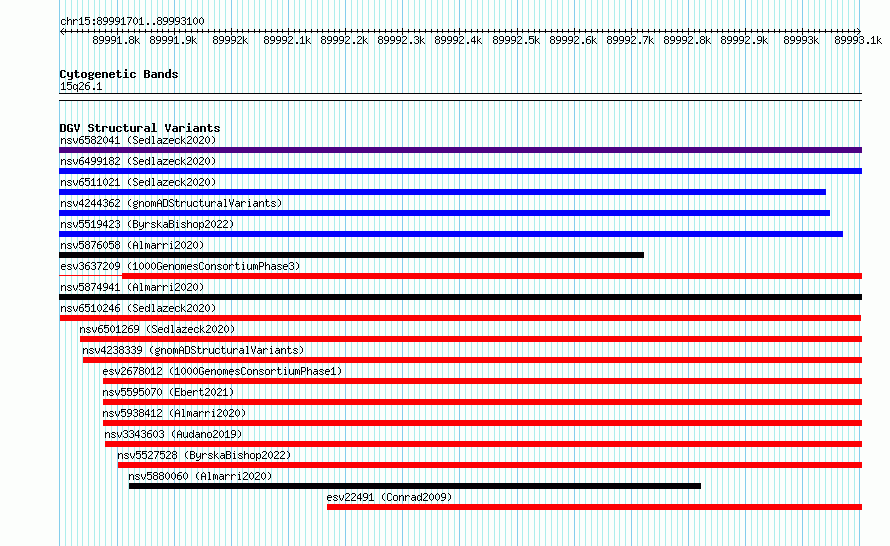
Task: Click the 89992.9k ruler tick label
Action: click(744, 40)
